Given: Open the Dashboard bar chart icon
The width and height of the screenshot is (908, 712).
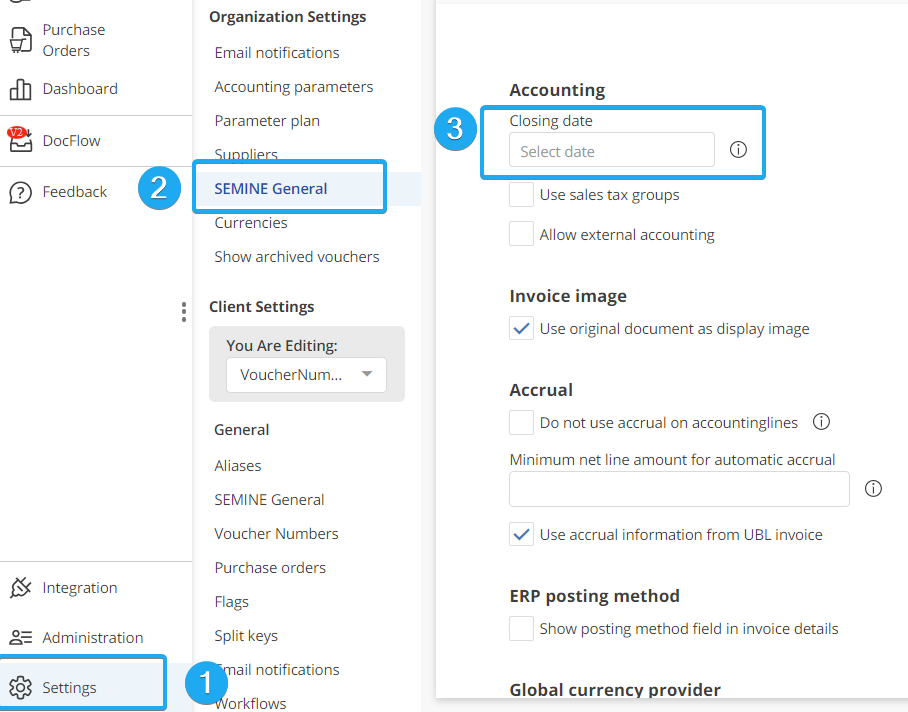Looking at the screenshot, I should point(20,89).
